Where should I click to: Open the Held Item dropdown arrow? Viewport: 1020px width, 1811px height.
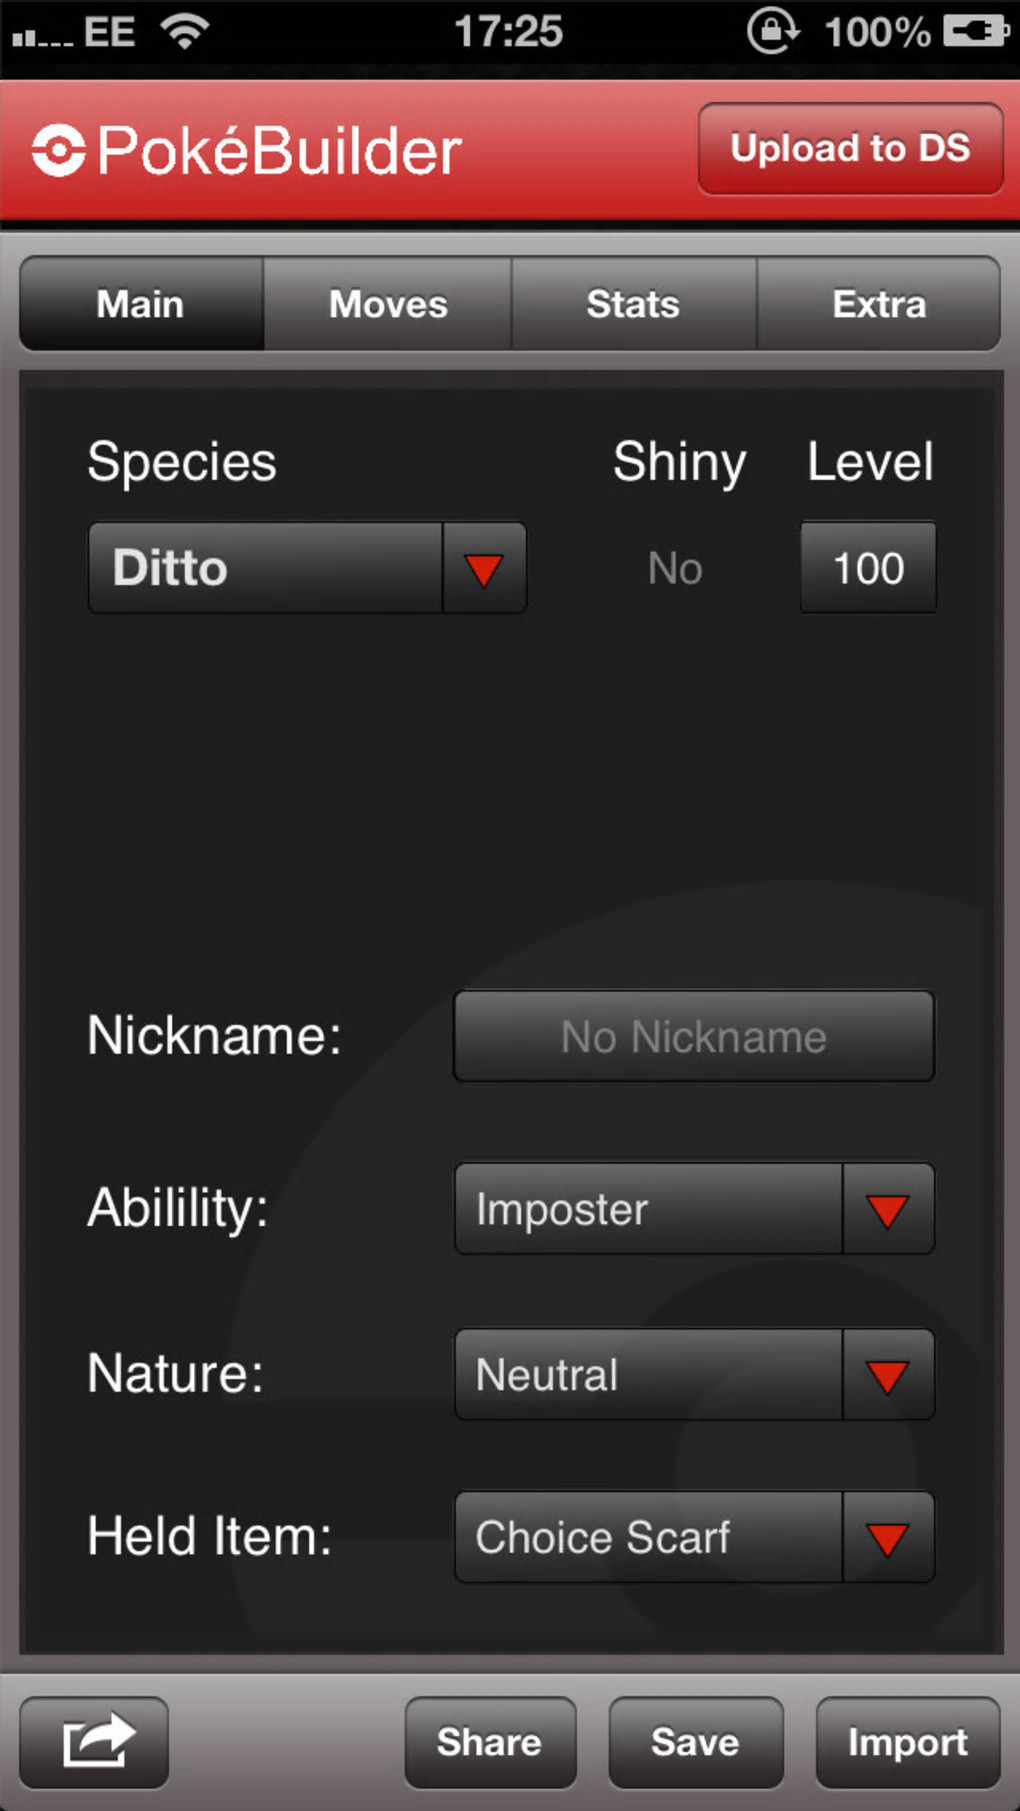[x=887, y=1538]
